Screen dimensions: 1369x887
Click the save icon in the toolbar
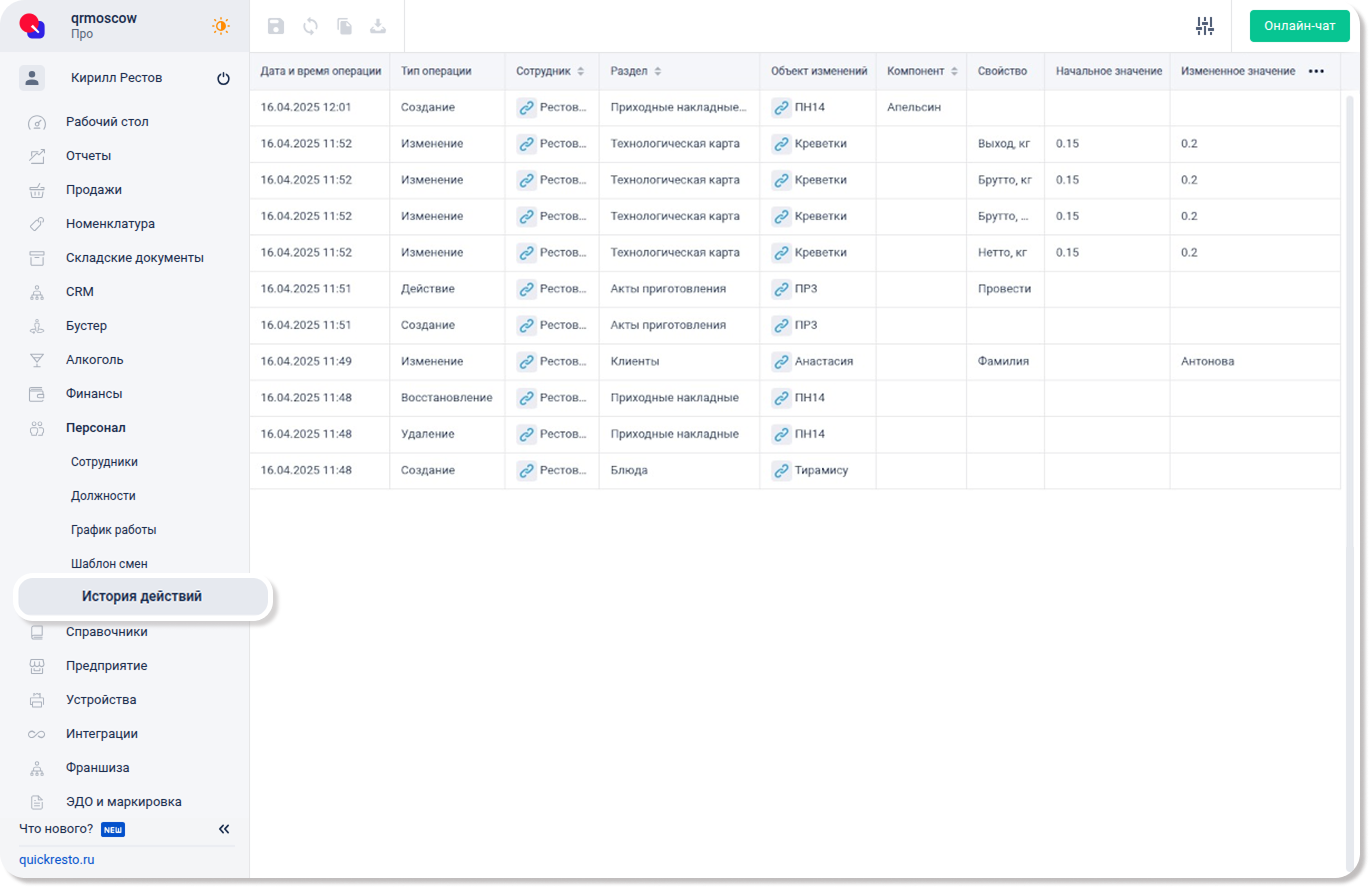pyautogui.click(x=276, y=27)
